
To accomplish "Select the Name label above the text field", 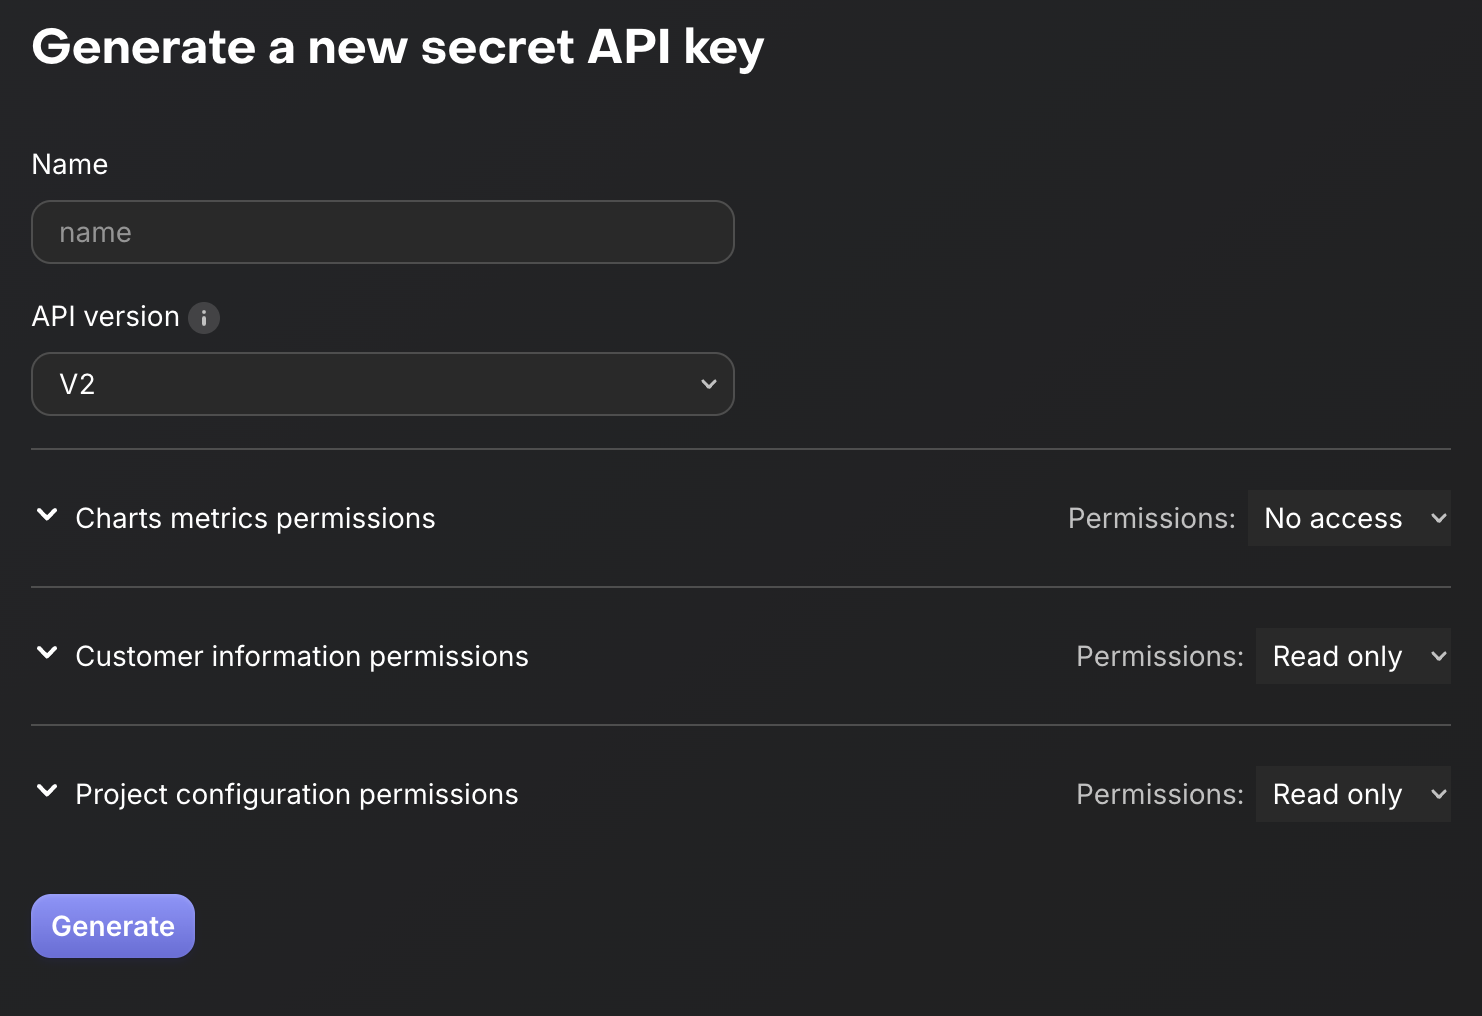I will (69, 163).
